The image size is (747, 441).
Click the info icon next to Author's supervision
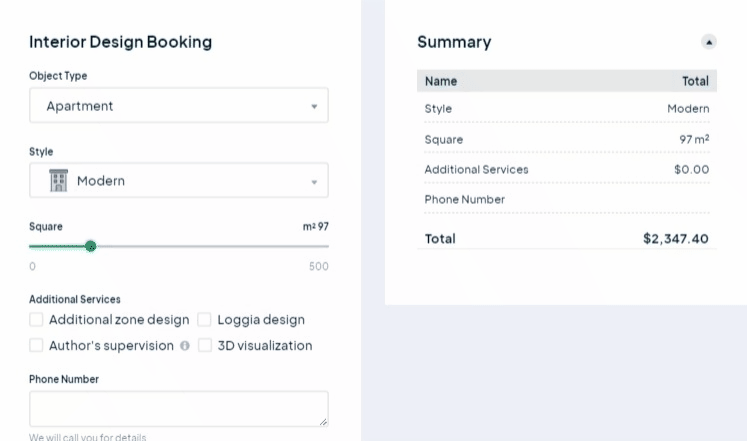[x=184, y=346]
